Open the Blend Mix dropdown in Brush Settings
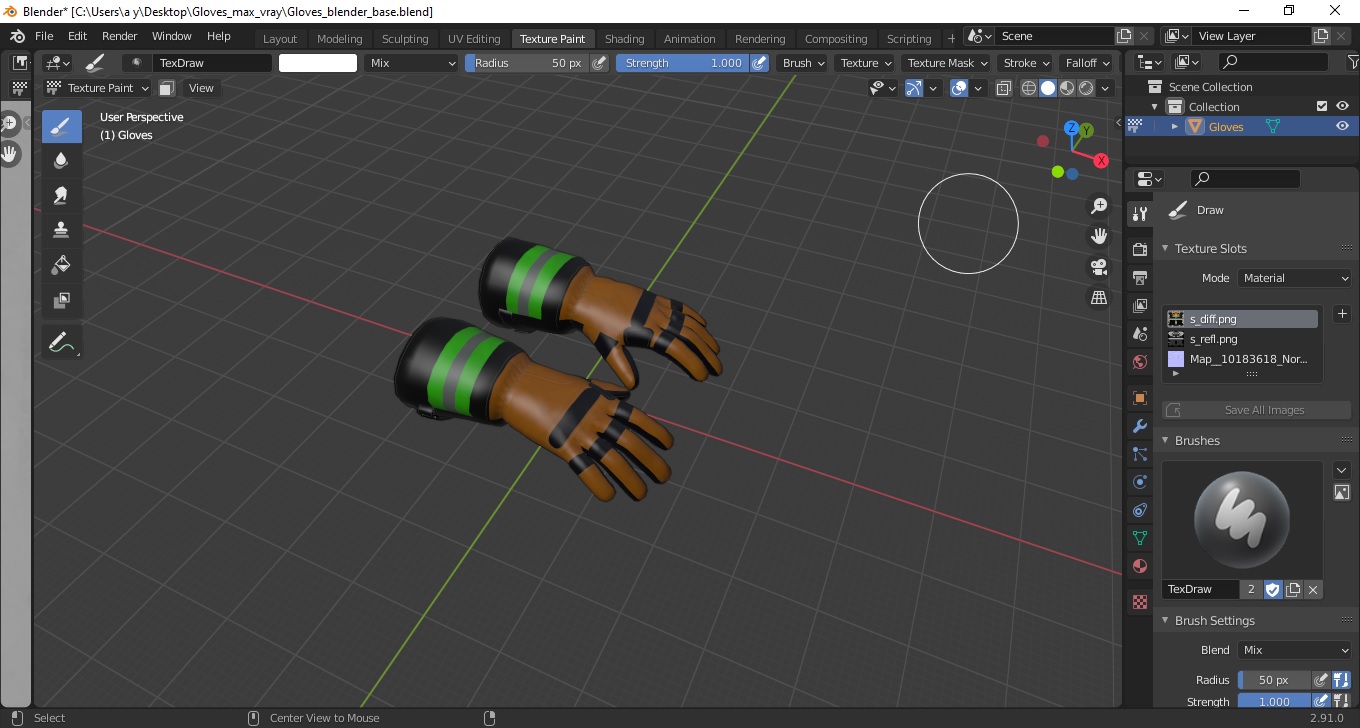1360x728 pixels. point(1294,650)
